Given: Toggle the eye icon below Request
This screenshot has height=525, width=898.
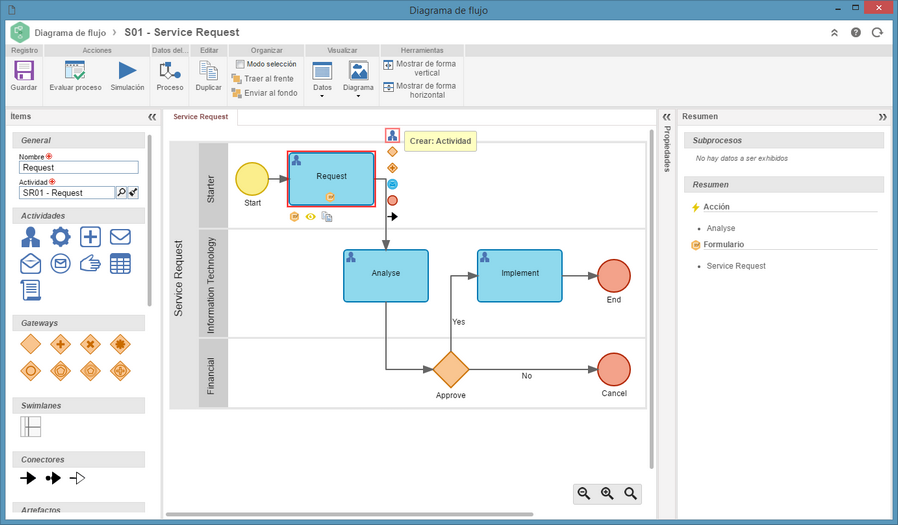Looking at the screenshot, I should [x=310, y=216].
